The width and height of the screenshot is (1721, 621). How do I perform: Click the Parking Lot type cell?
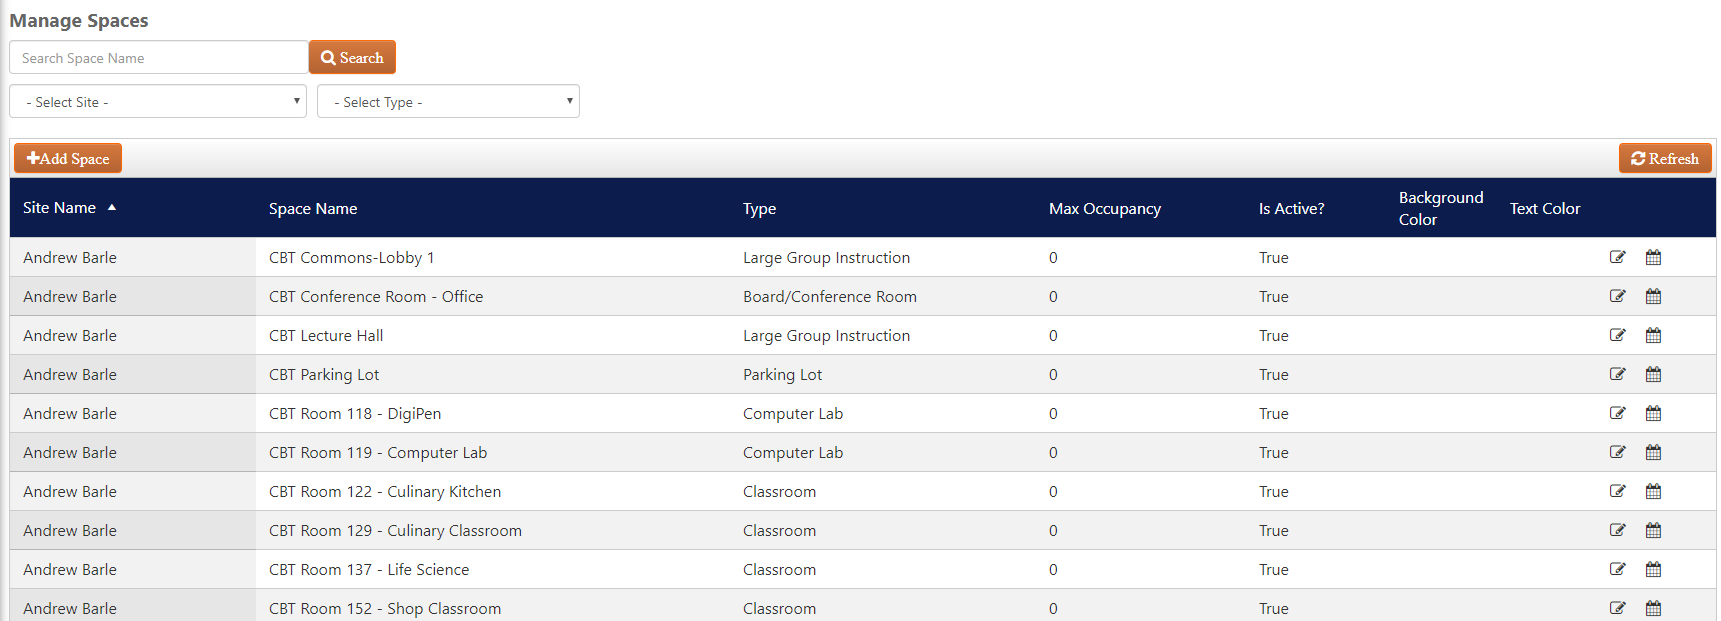click(x=883, y=374)
